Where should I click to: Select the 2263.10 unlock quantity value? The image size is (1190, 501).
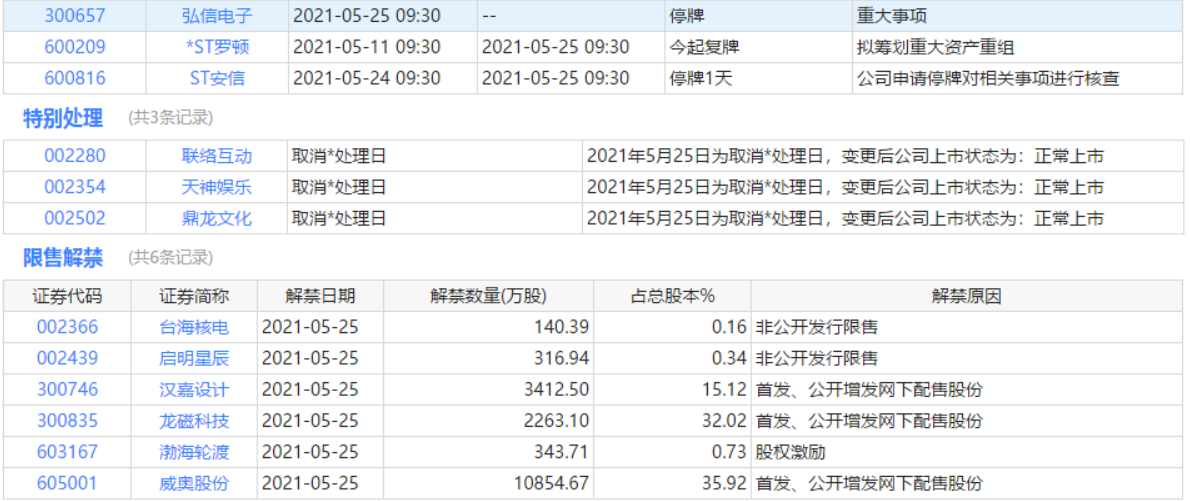tap(554, 421)
